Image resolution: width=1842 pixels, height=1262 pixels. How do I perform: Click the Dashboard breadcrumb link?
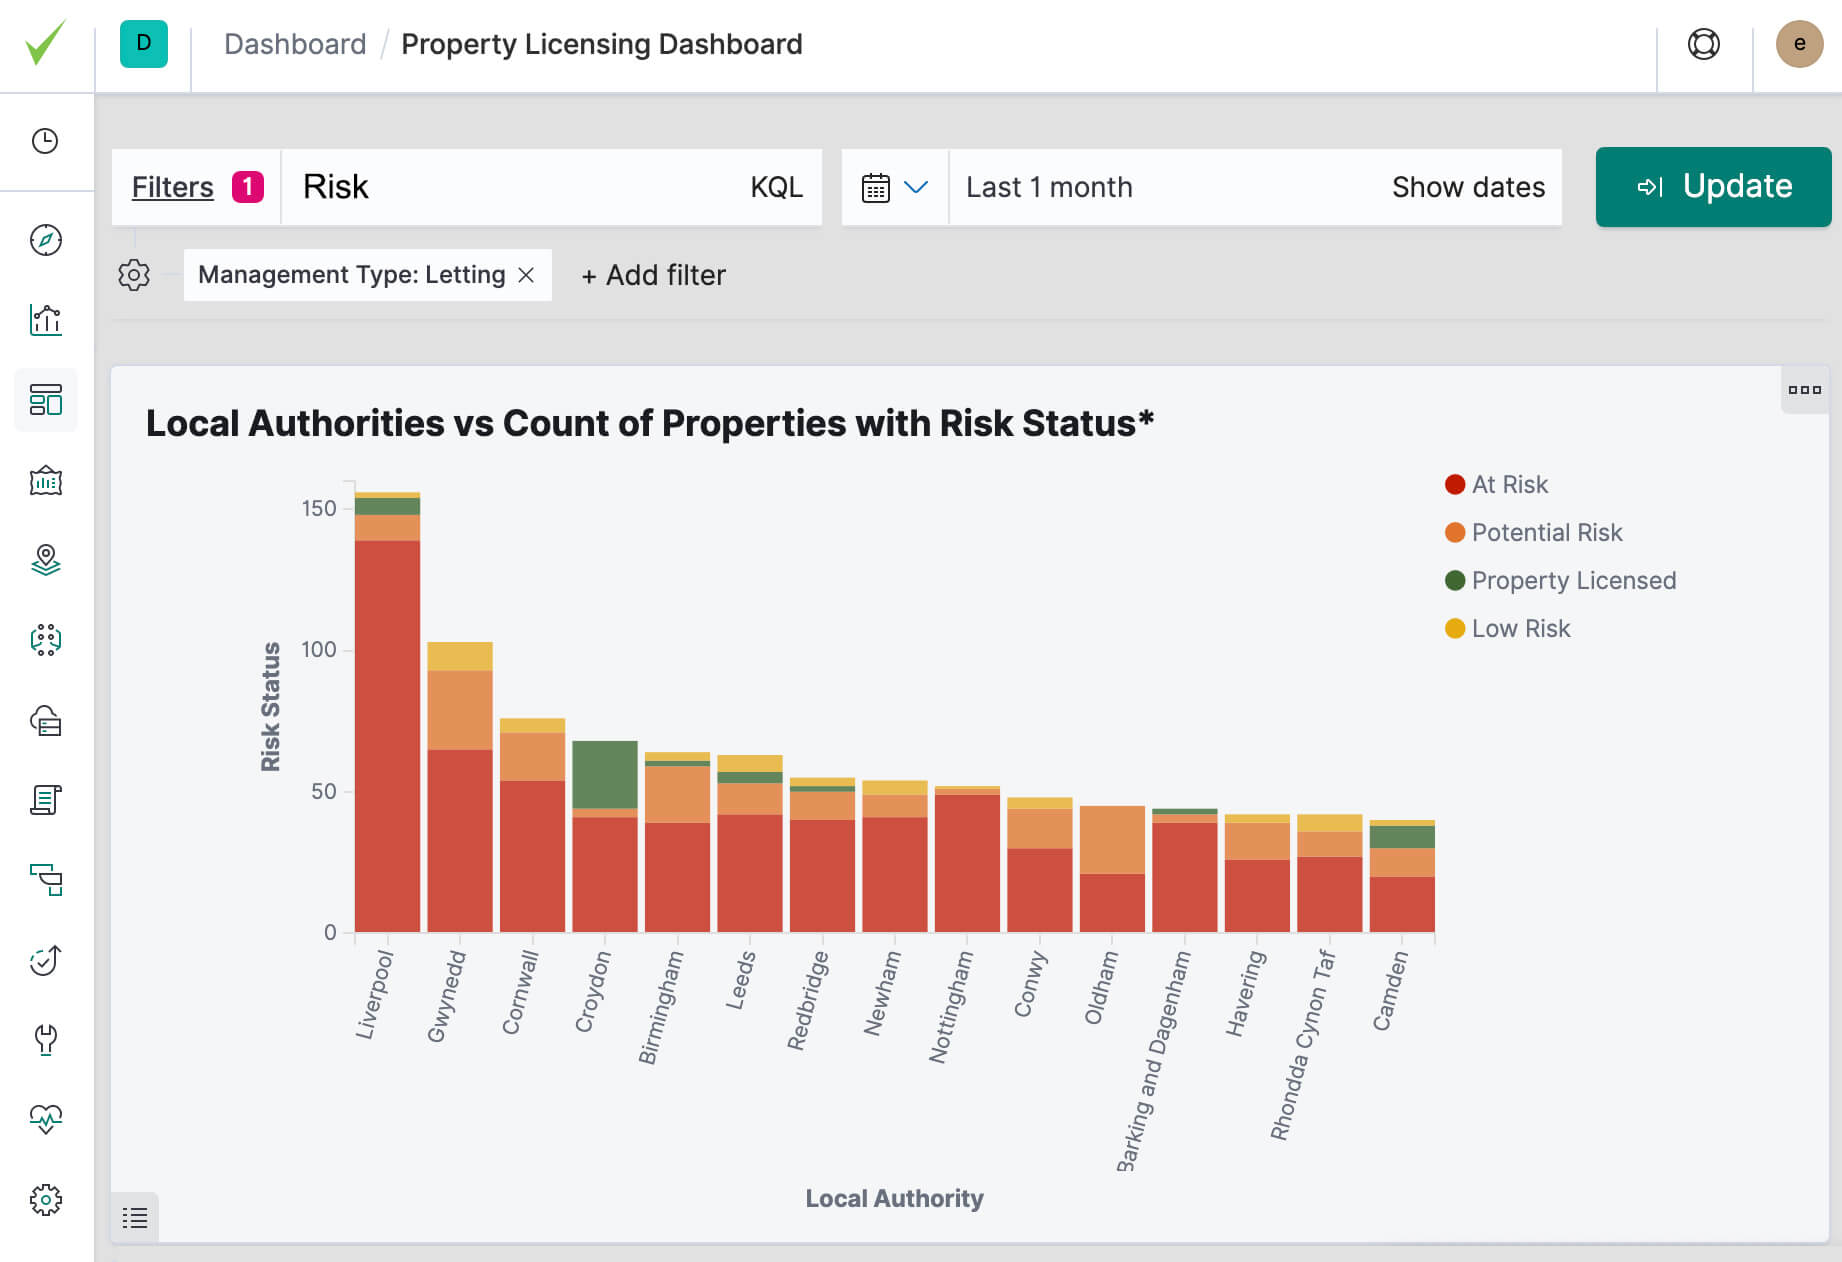295,43
